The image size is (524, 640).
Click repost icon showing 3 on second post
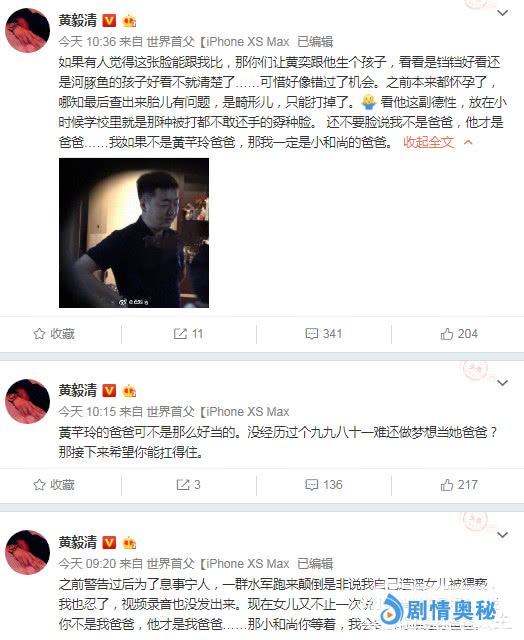(182, 484)
